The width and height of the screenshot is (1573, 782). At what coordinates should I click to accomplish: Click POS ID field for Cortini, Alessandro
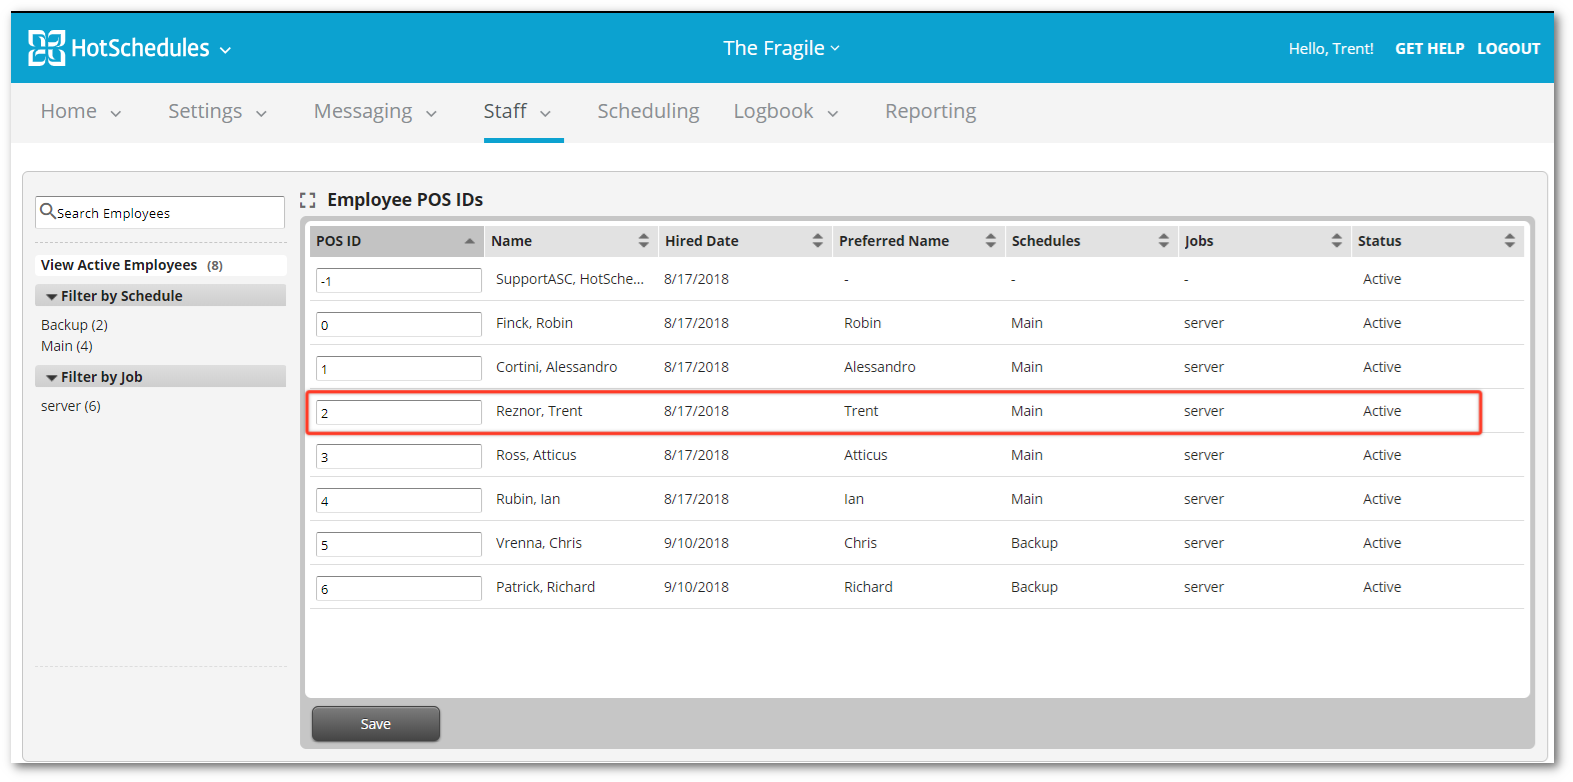399,369
